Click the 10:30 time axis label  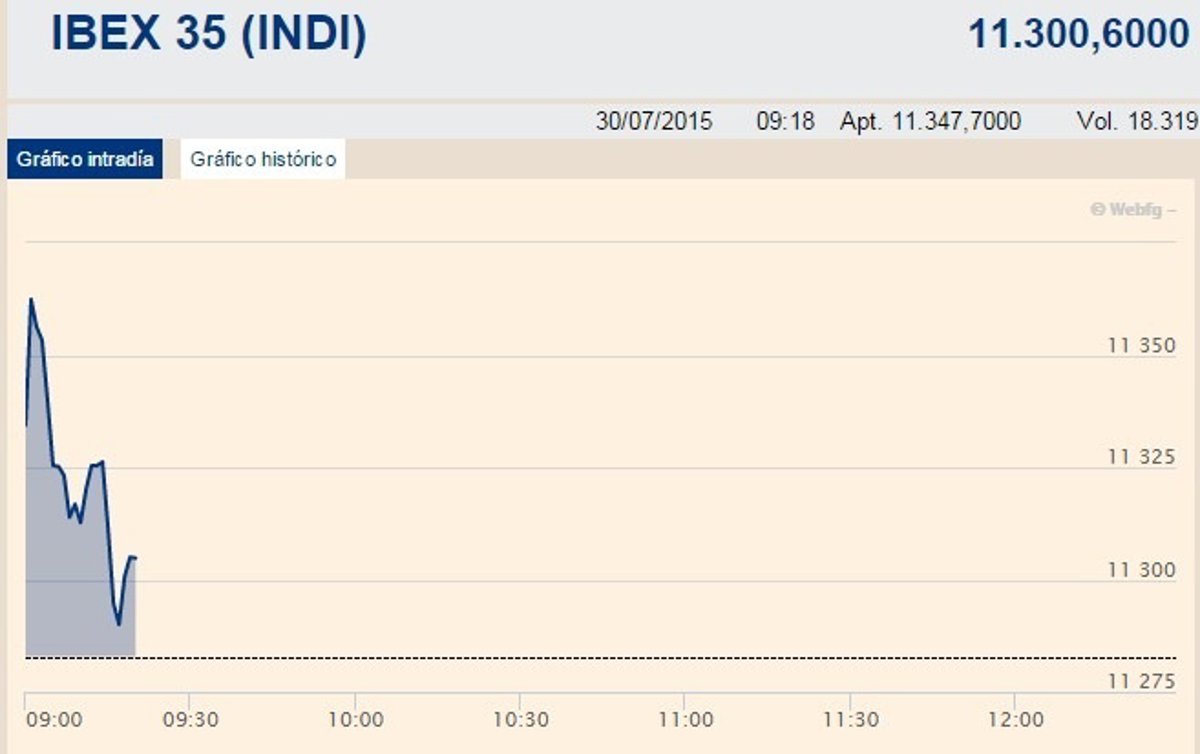pos(520,720)
